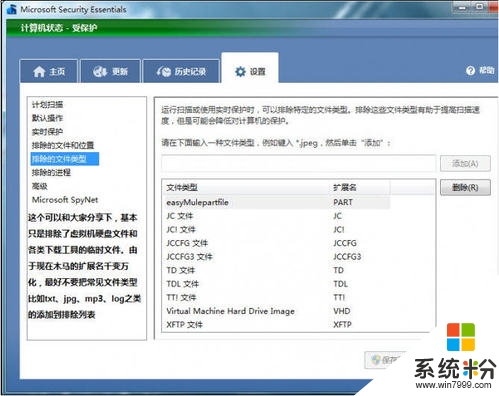Select Microsoft SpyNet in settings list
This screenshot has height=396, width=499.
click(x=65, y=200)
